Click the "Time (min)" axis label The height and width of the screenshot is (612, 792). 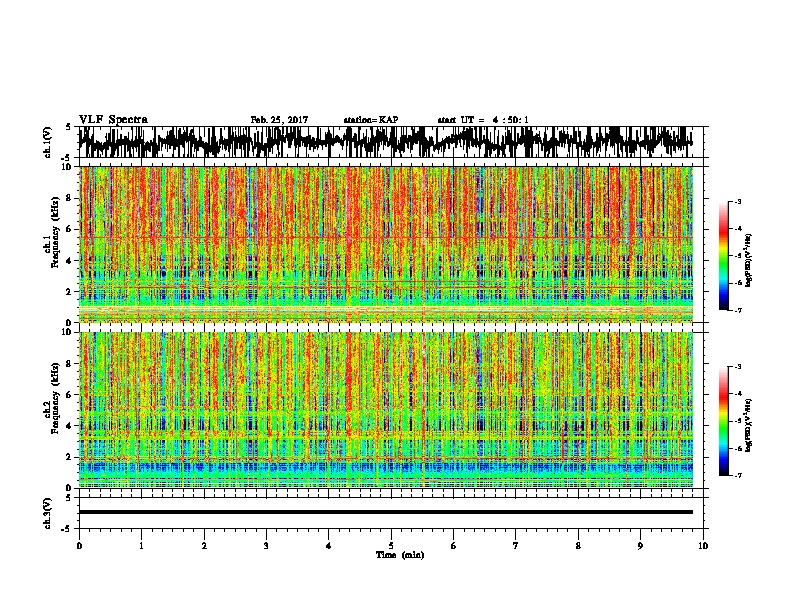400,555
